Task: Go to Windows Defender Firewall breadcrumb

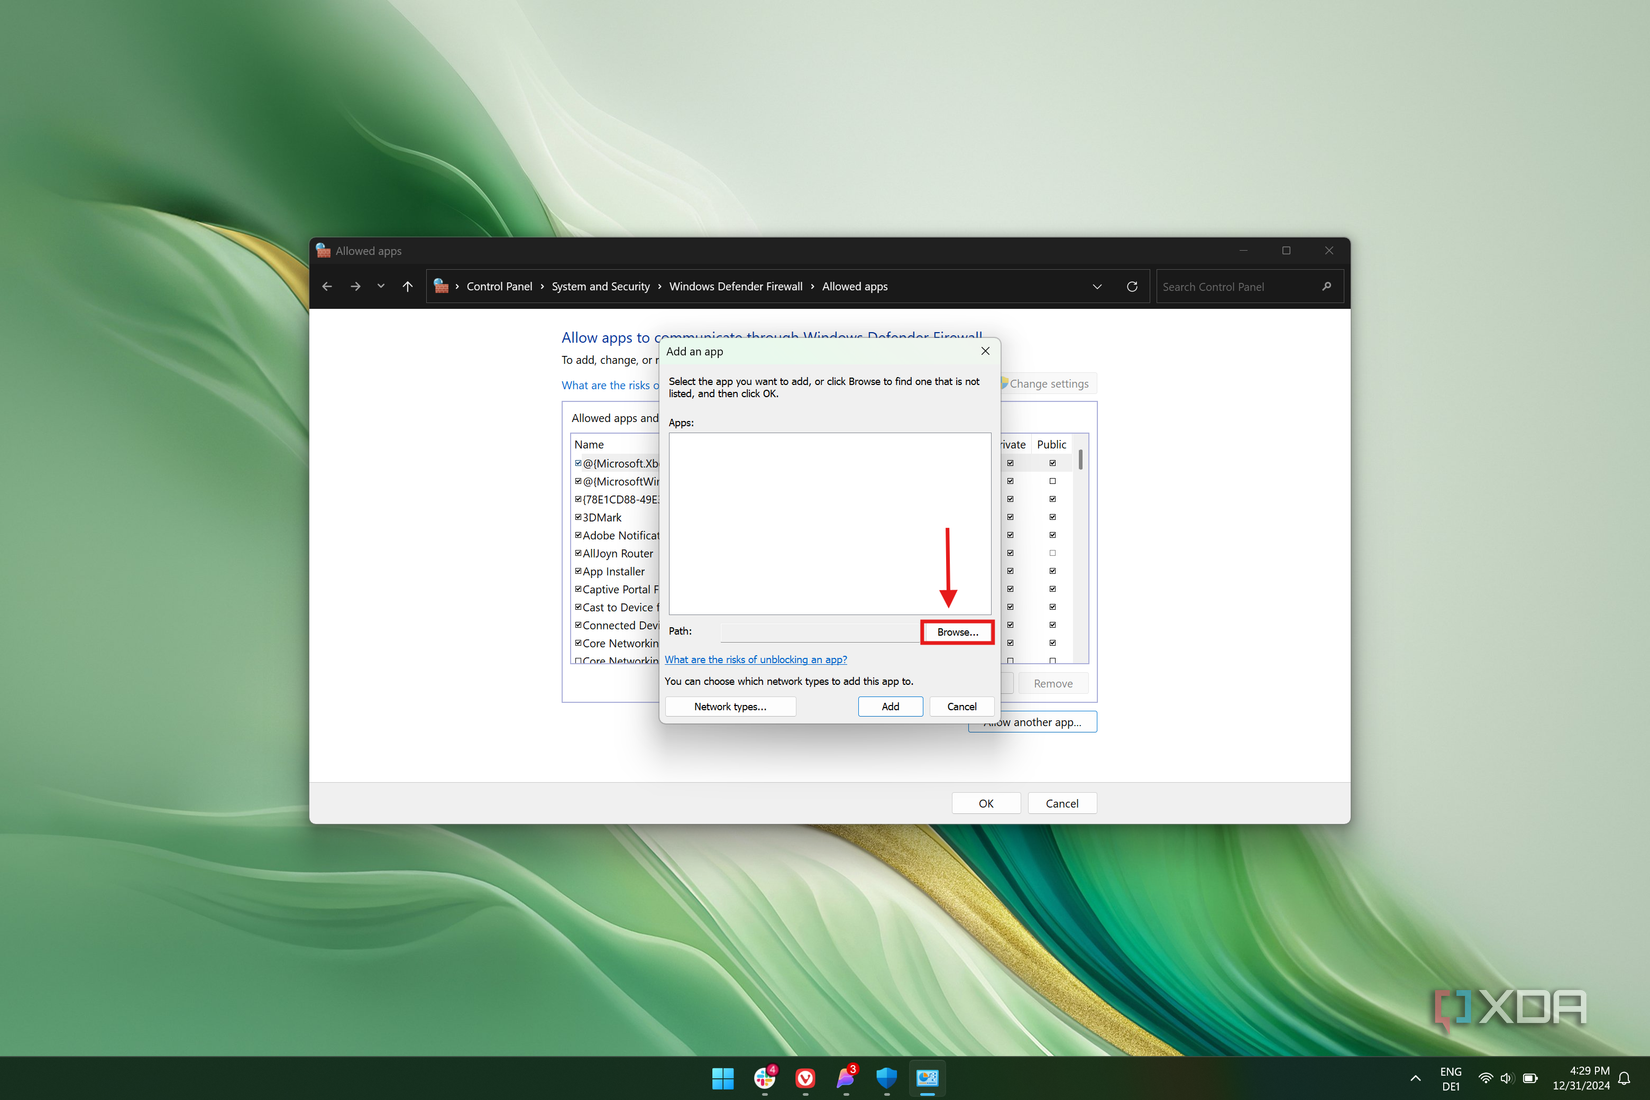Action: pyautogui.click(x=736, y=286)
